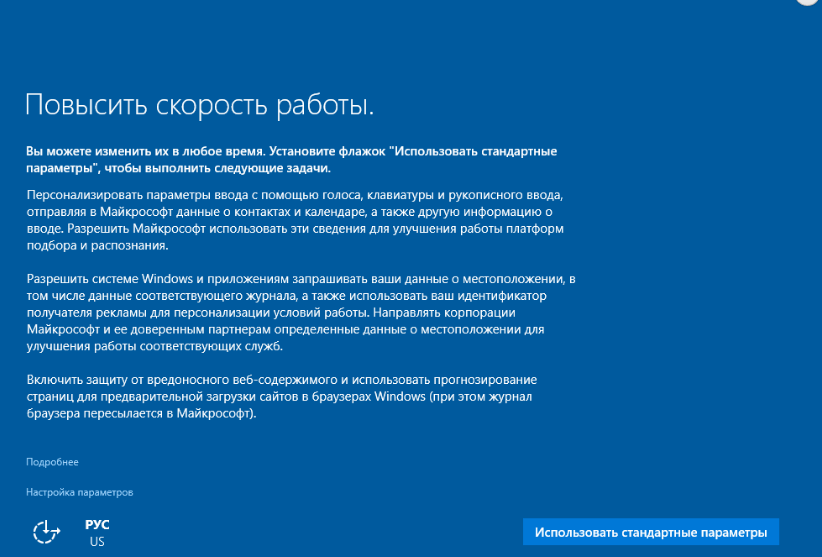Click the paragraph starting Включить защиту от вредоносного
The image size is (822, 557).
pos(282,396)
